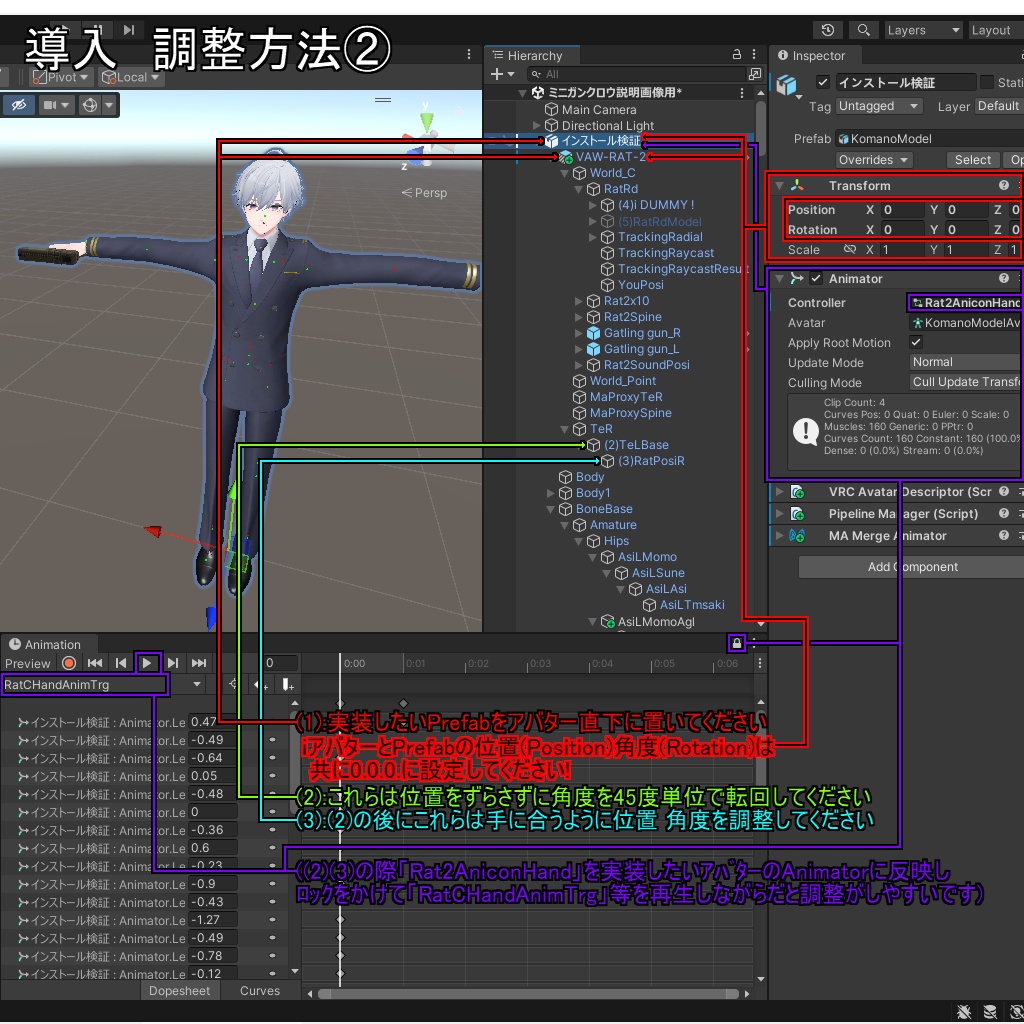1024x1024 pixels.
Task: Open the Layer Default dropdown
Action: coord(999,106)
